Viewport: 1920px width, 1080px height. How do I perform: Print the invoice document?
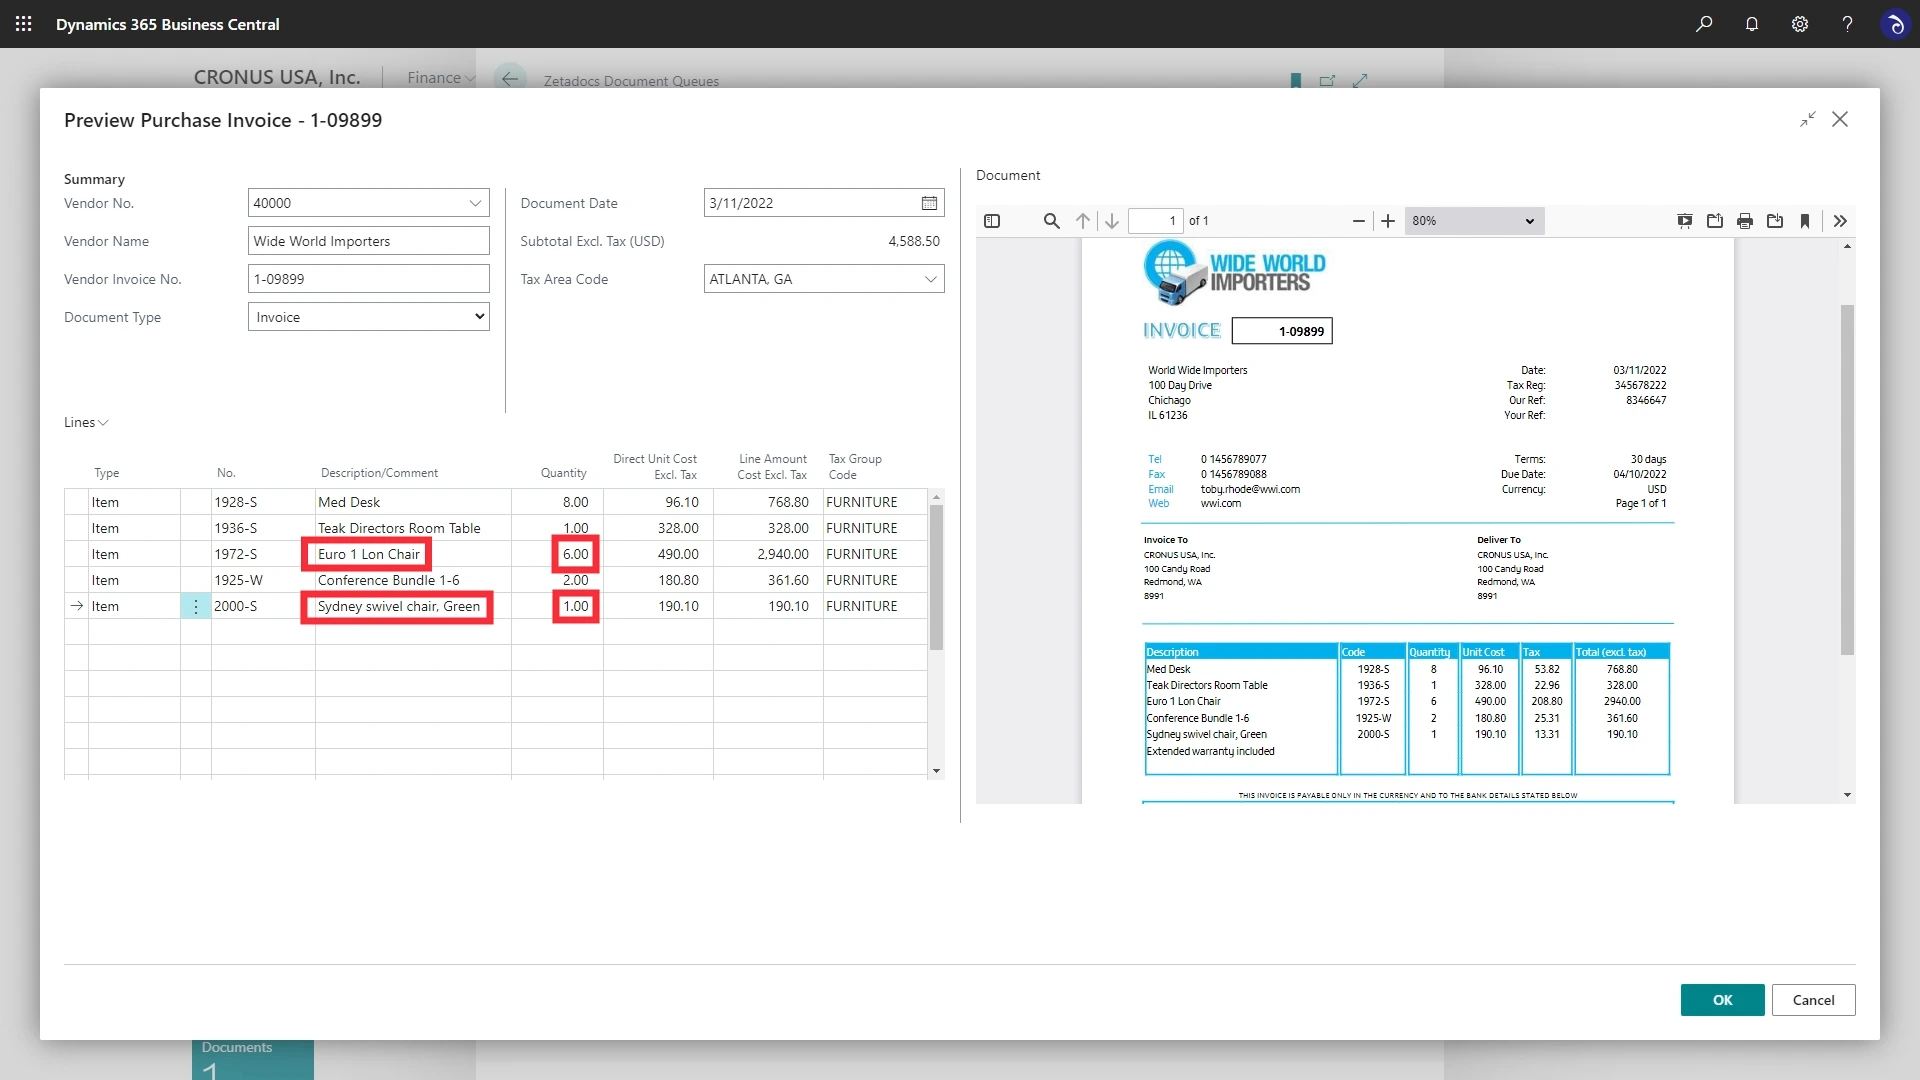pos(1745,221)
